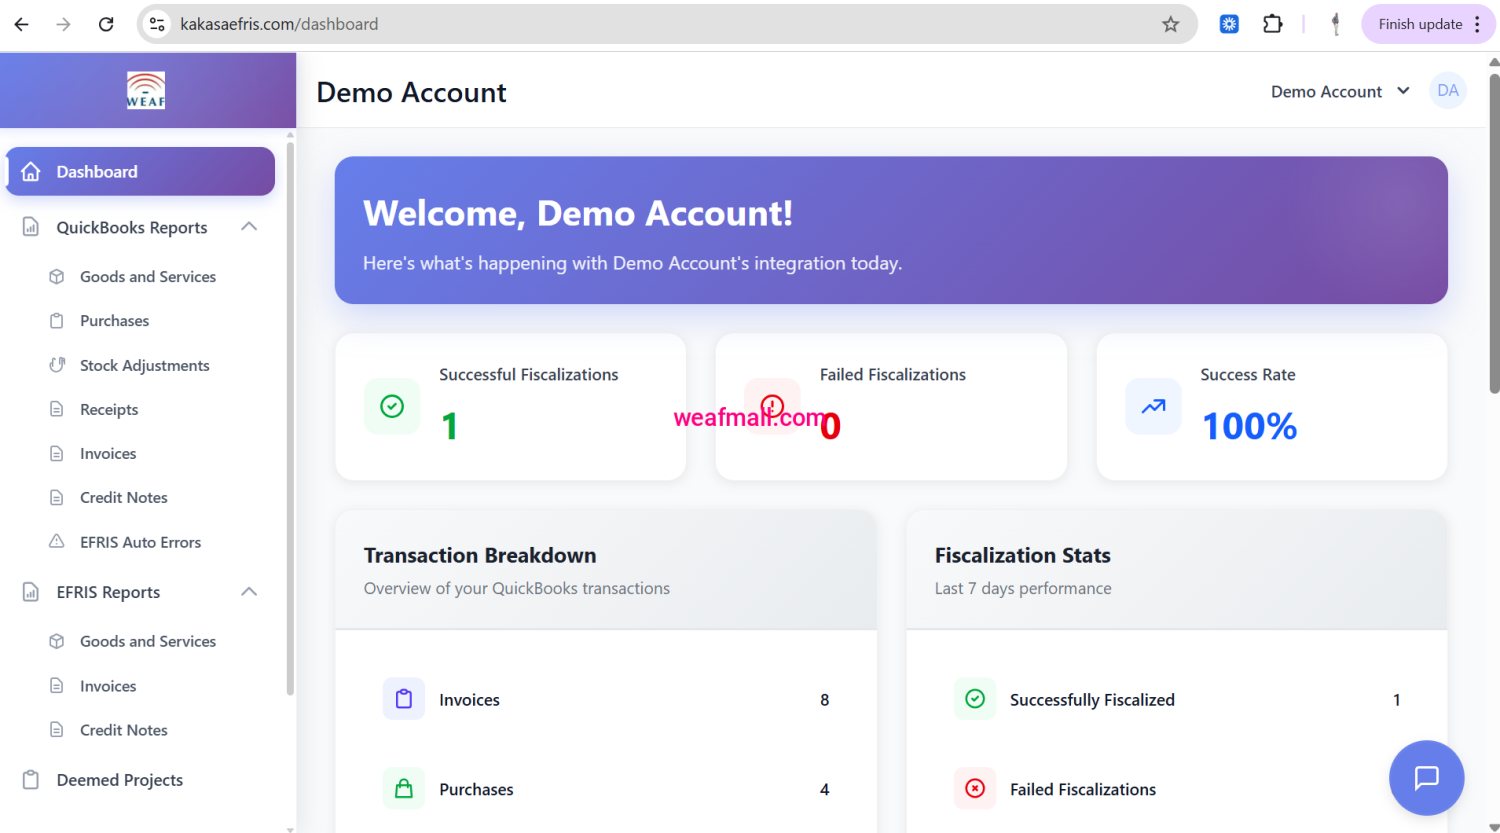Open the Demo Account dropdown in the header
This screenshot has height=833, width=1500.
coord(1339,91)
